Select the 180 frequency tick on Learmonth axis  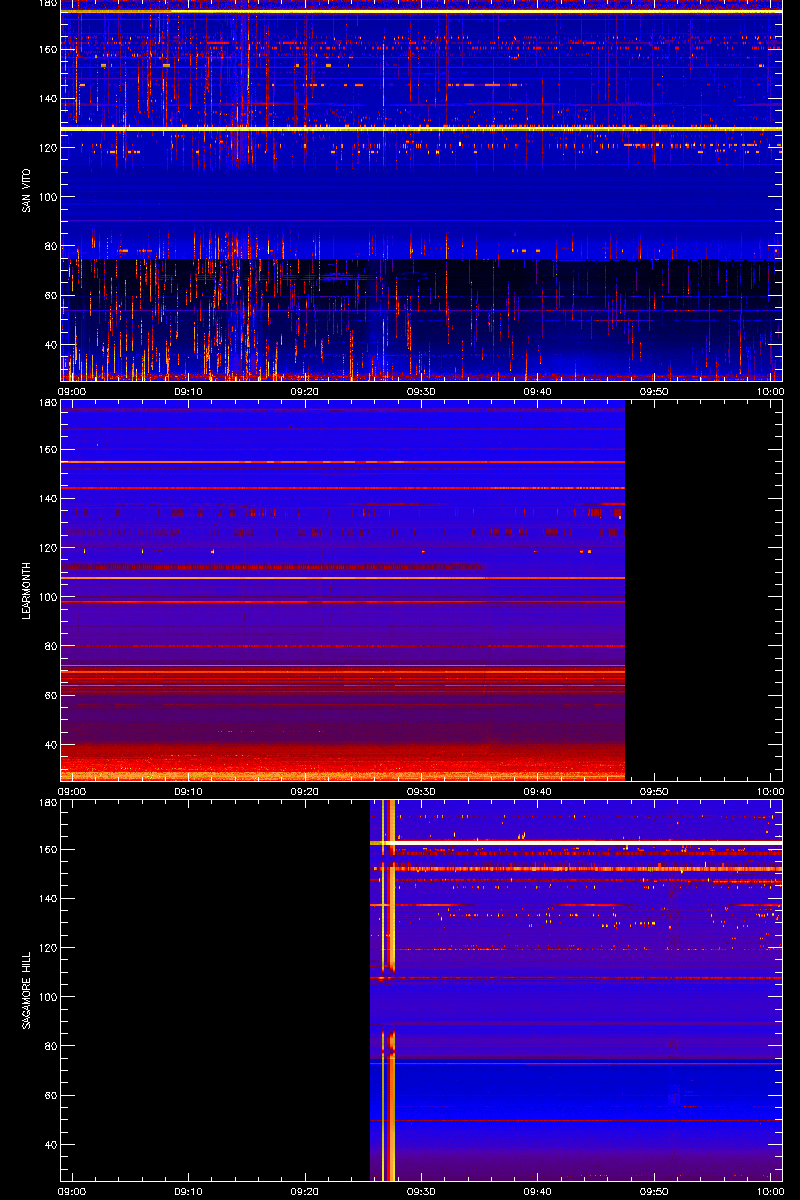click(46, 403)
